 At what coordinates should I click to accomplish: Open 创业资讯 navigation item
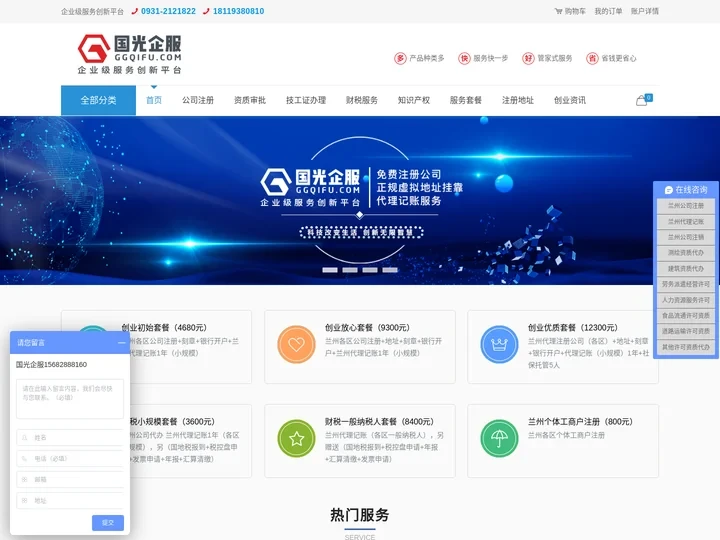[570, 100]
